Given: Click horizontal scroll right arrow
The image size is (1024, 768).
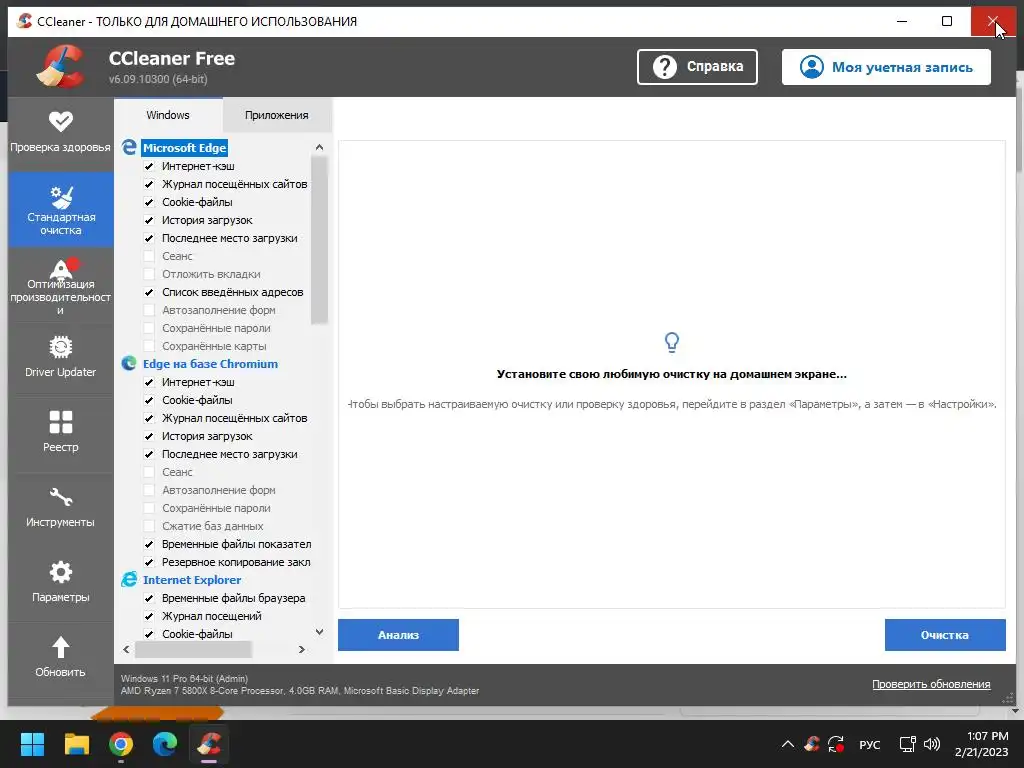Looking at the screenshot, I should point(301,649).
